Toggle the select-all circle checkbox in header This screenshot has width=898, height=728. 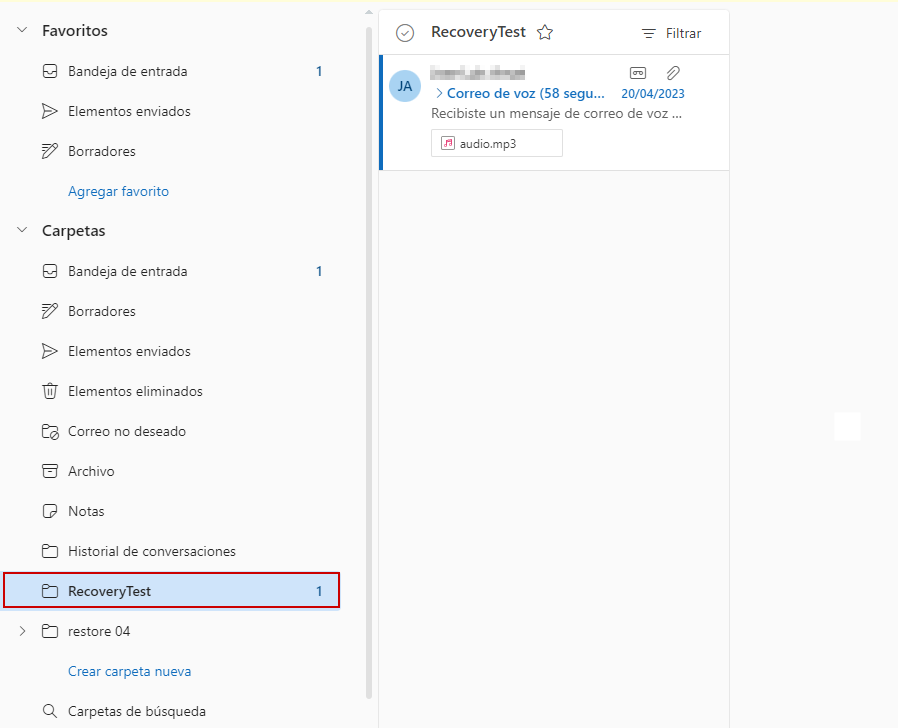405,33
